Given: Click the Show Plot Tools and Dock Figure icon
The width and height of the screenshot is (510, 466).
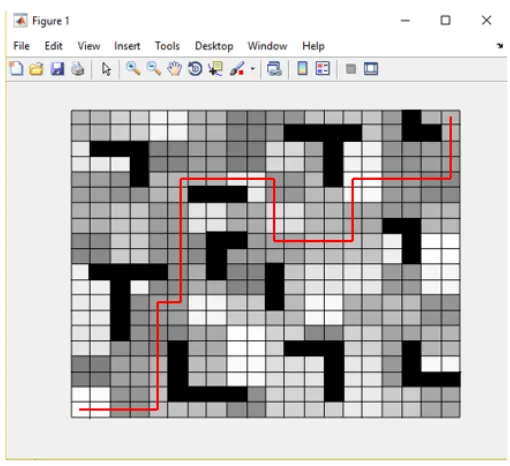Looking at the screenshot, I should (371, 69).
